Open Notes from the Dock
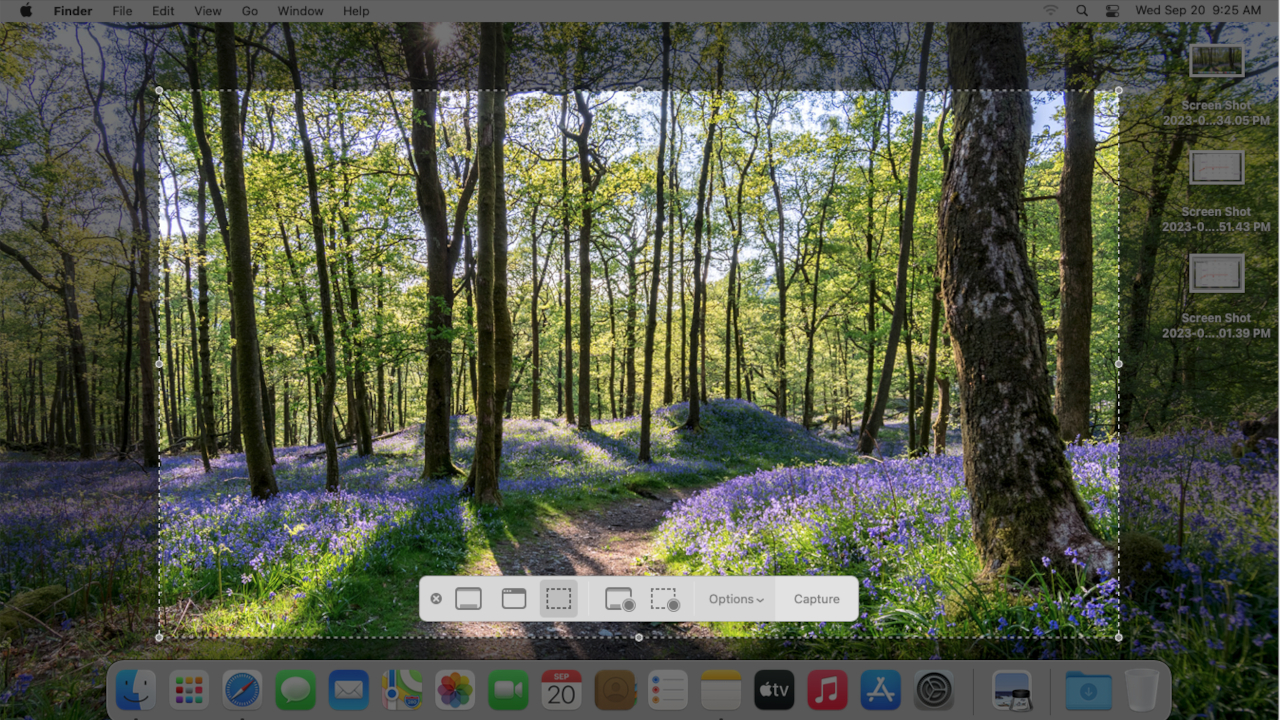 coord(721,690)
